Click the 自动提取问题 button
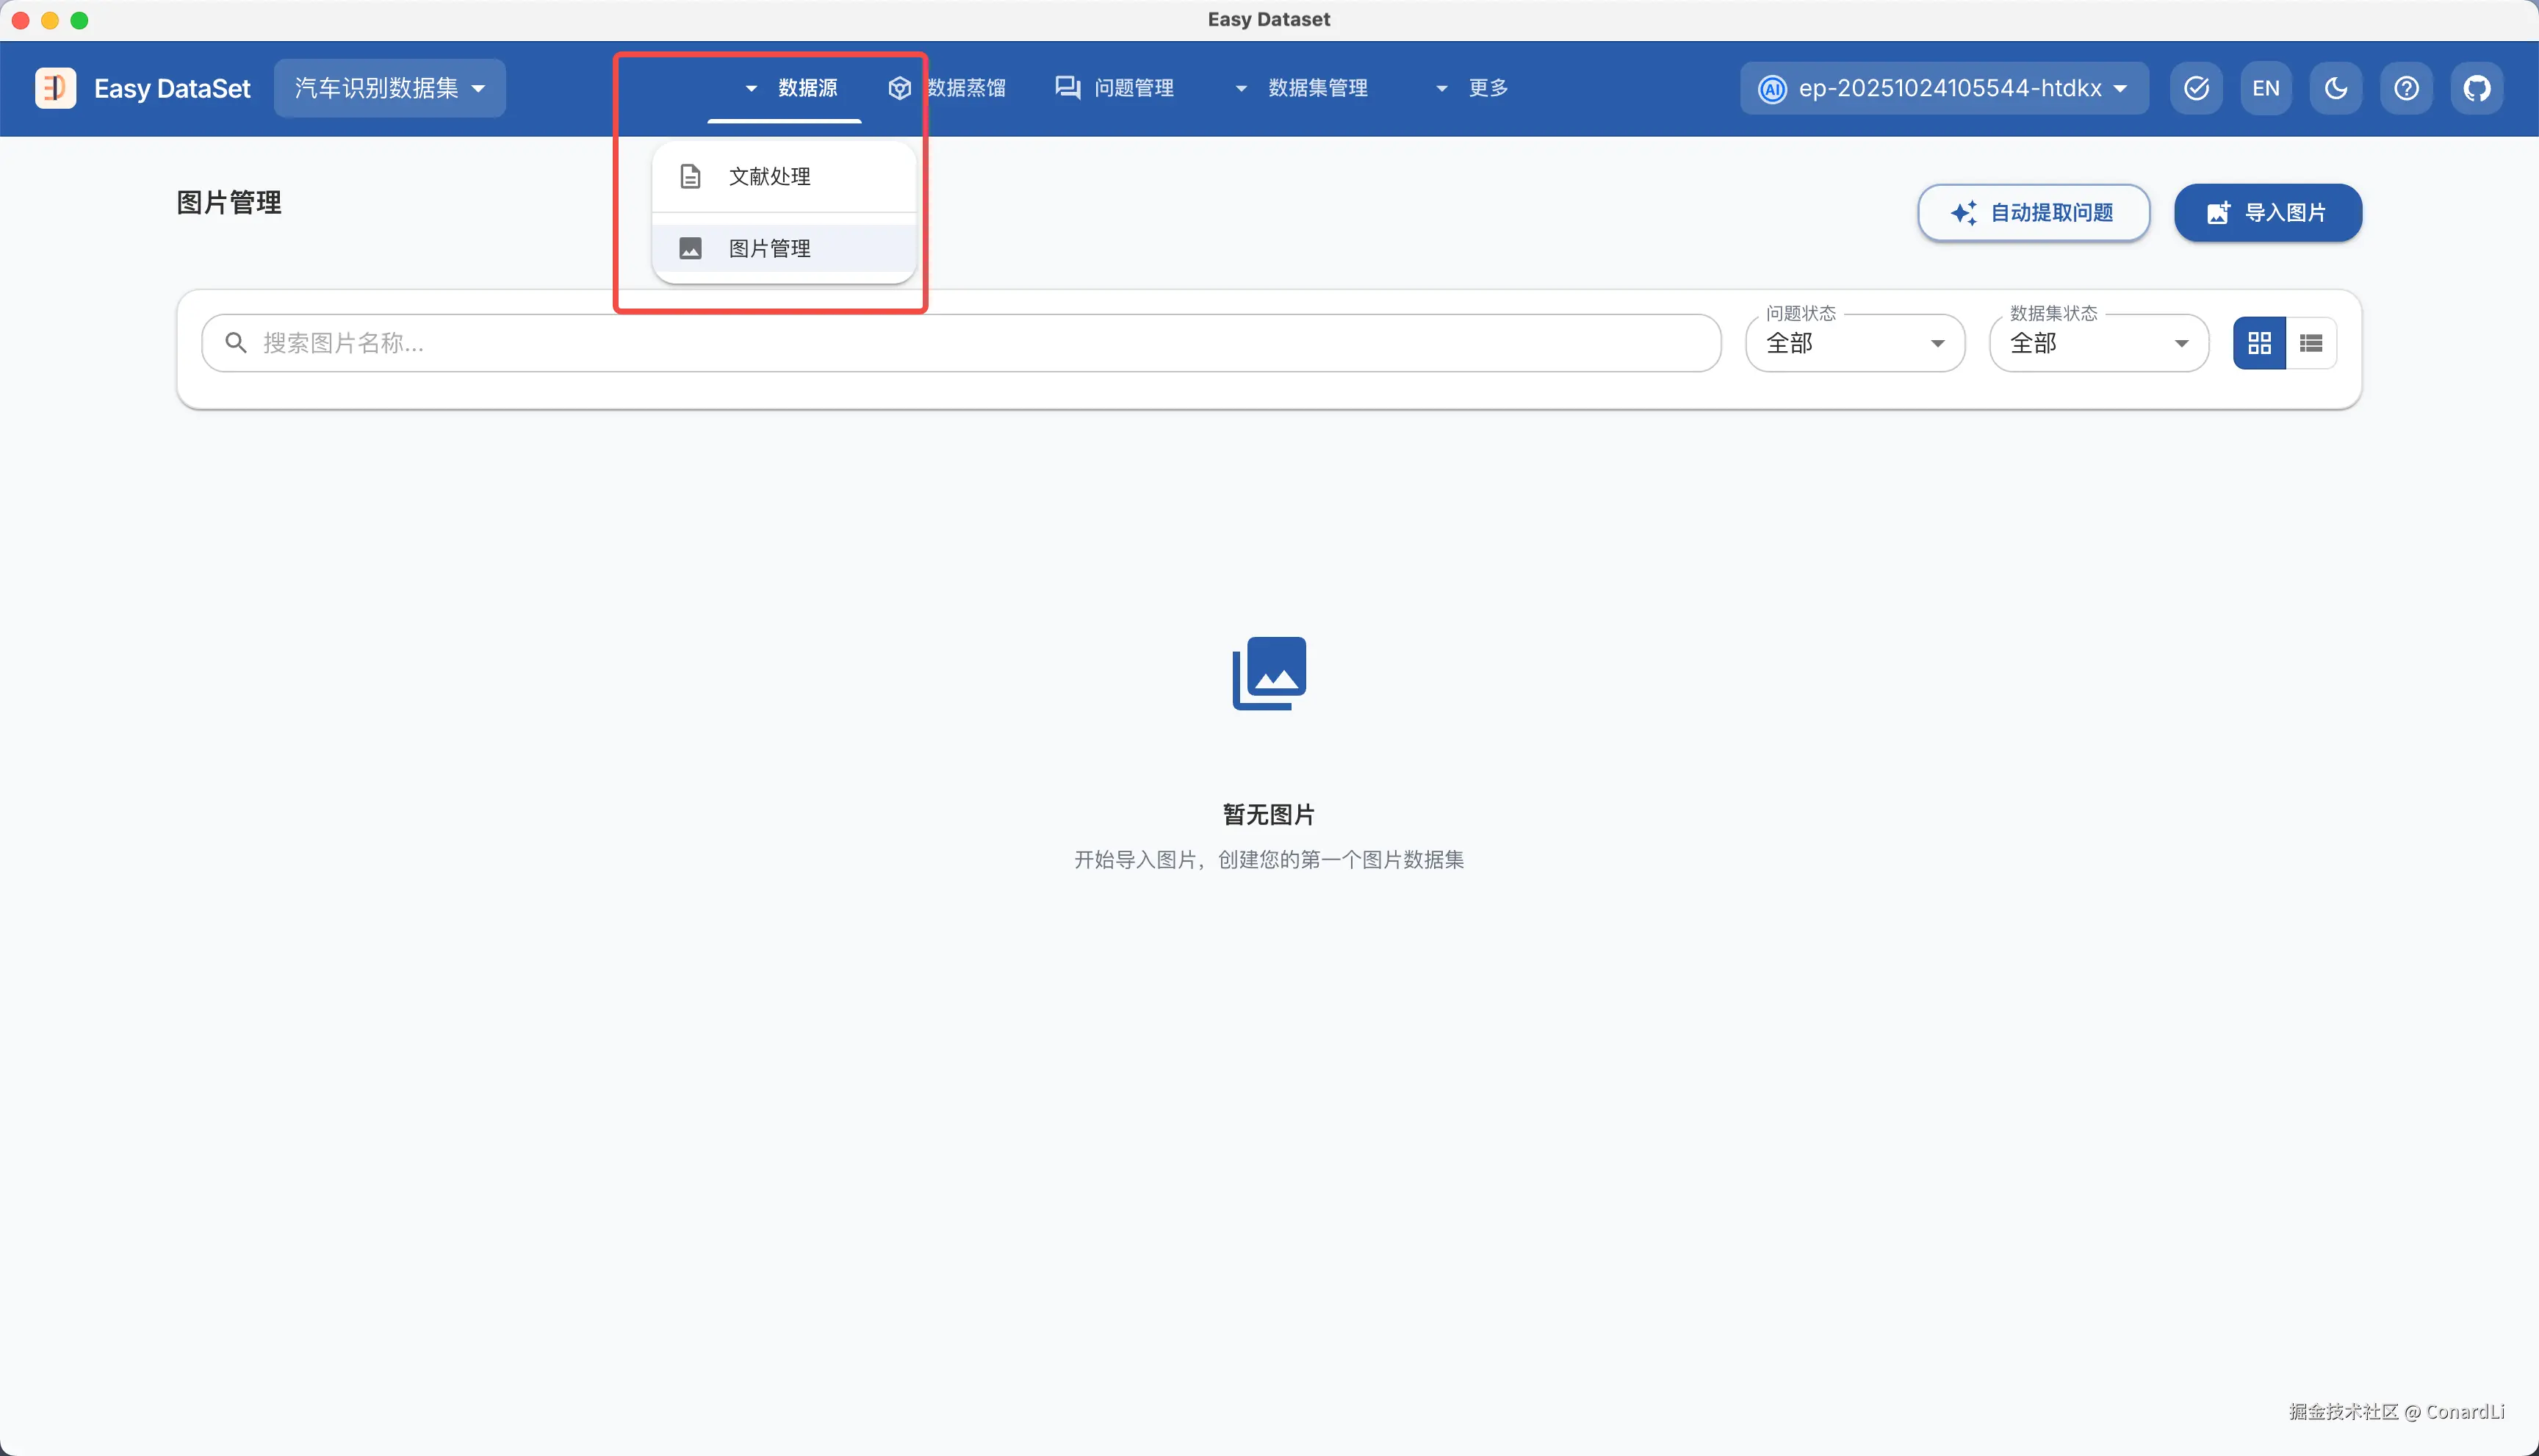The image size is (2539, 1456). 2032,213
